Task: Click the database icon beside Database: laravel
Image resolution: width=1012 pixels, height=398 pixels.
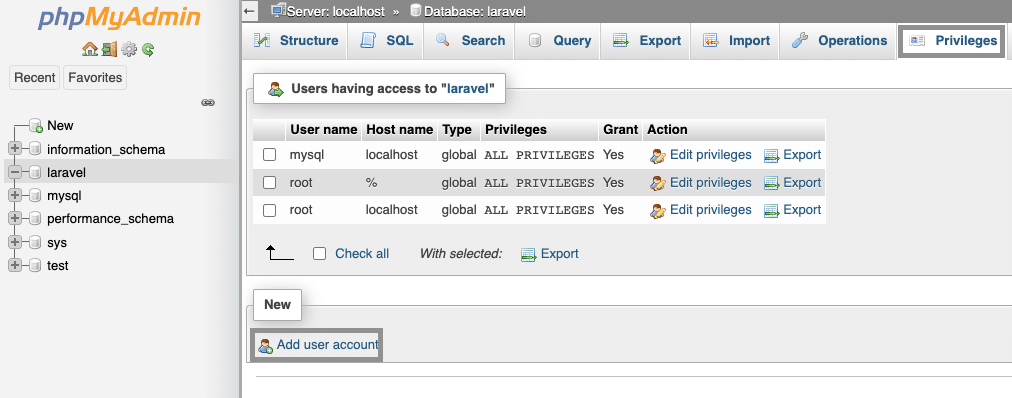Action: coord(416,11)
